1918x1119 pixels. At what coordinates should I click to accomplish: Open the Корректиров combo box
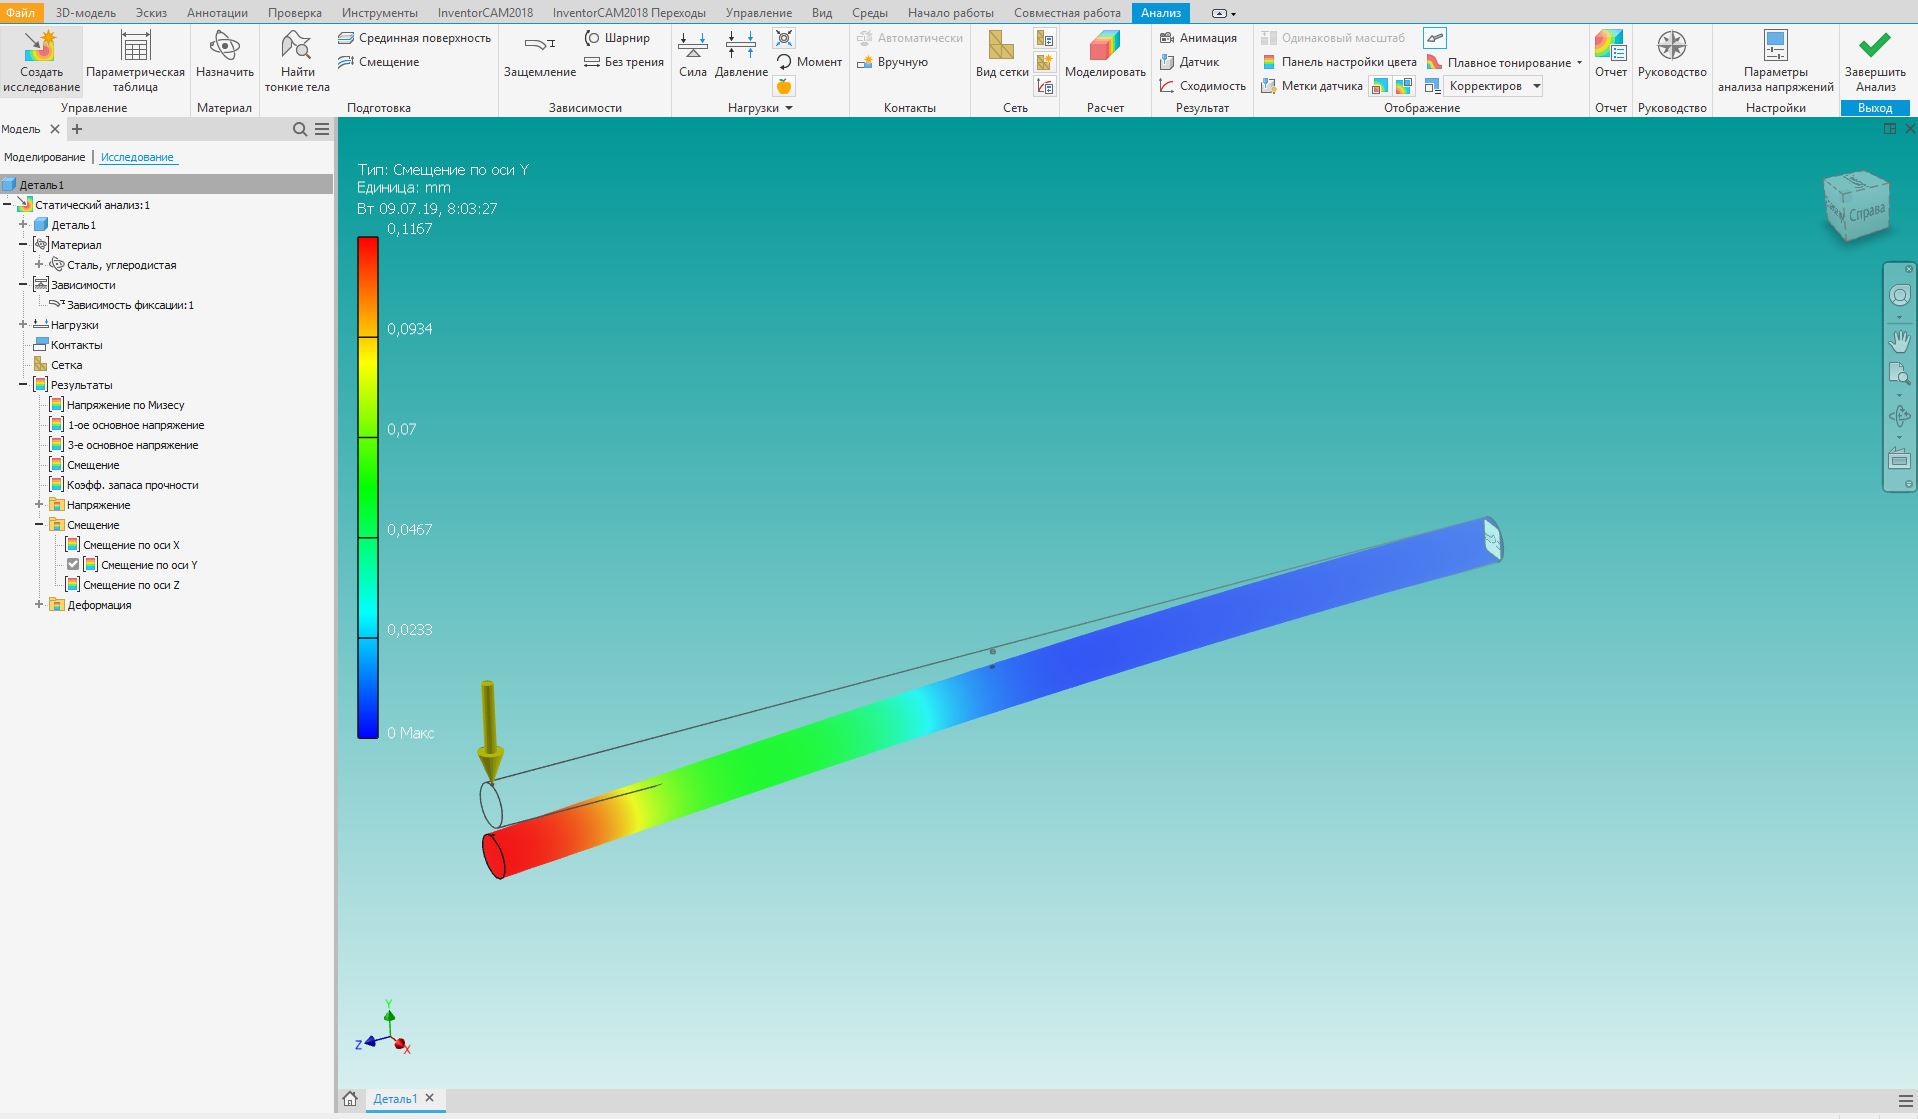coord(1494,86)
